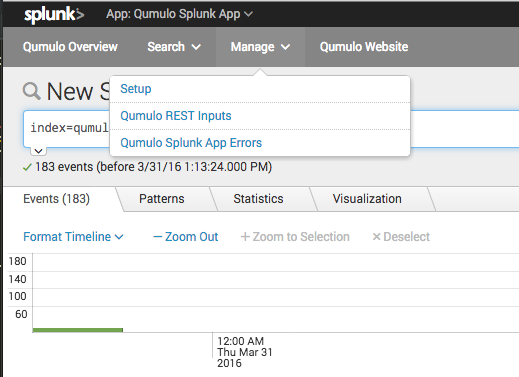Click the 12:00 AM Thu Mar 31 label
519x377 pixels.
tap(245, 352)
